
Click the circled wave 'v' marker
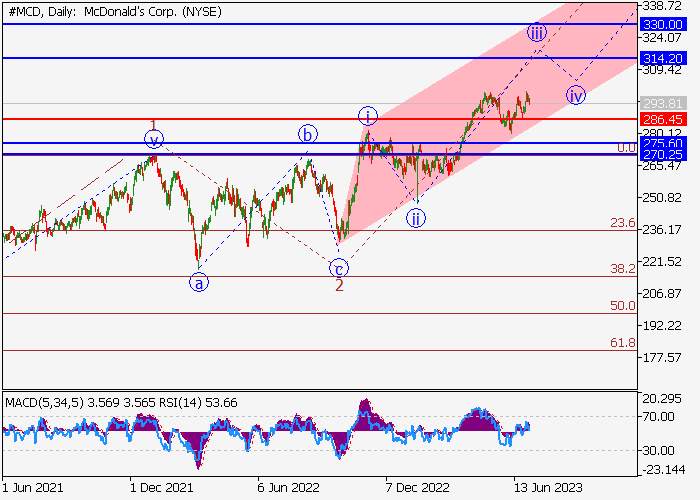pos(154,141)
